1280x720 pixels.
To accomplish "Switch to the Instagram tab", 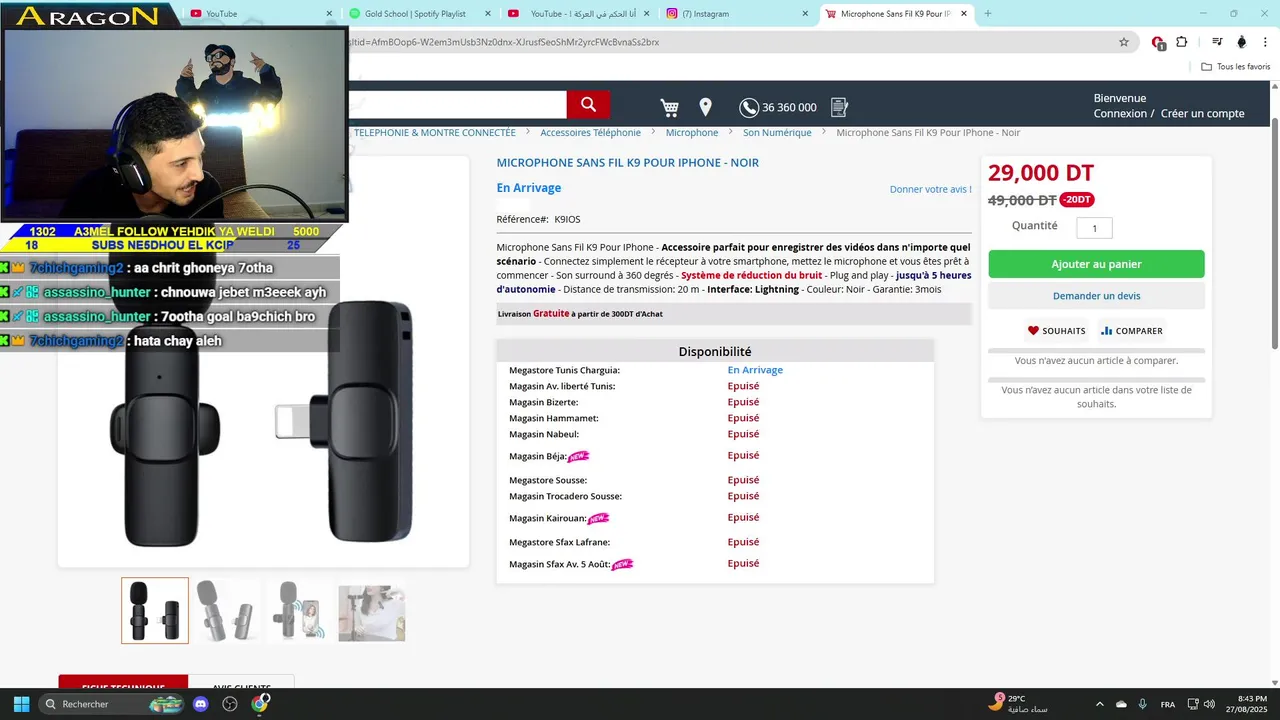I will (x=738, y=14).
